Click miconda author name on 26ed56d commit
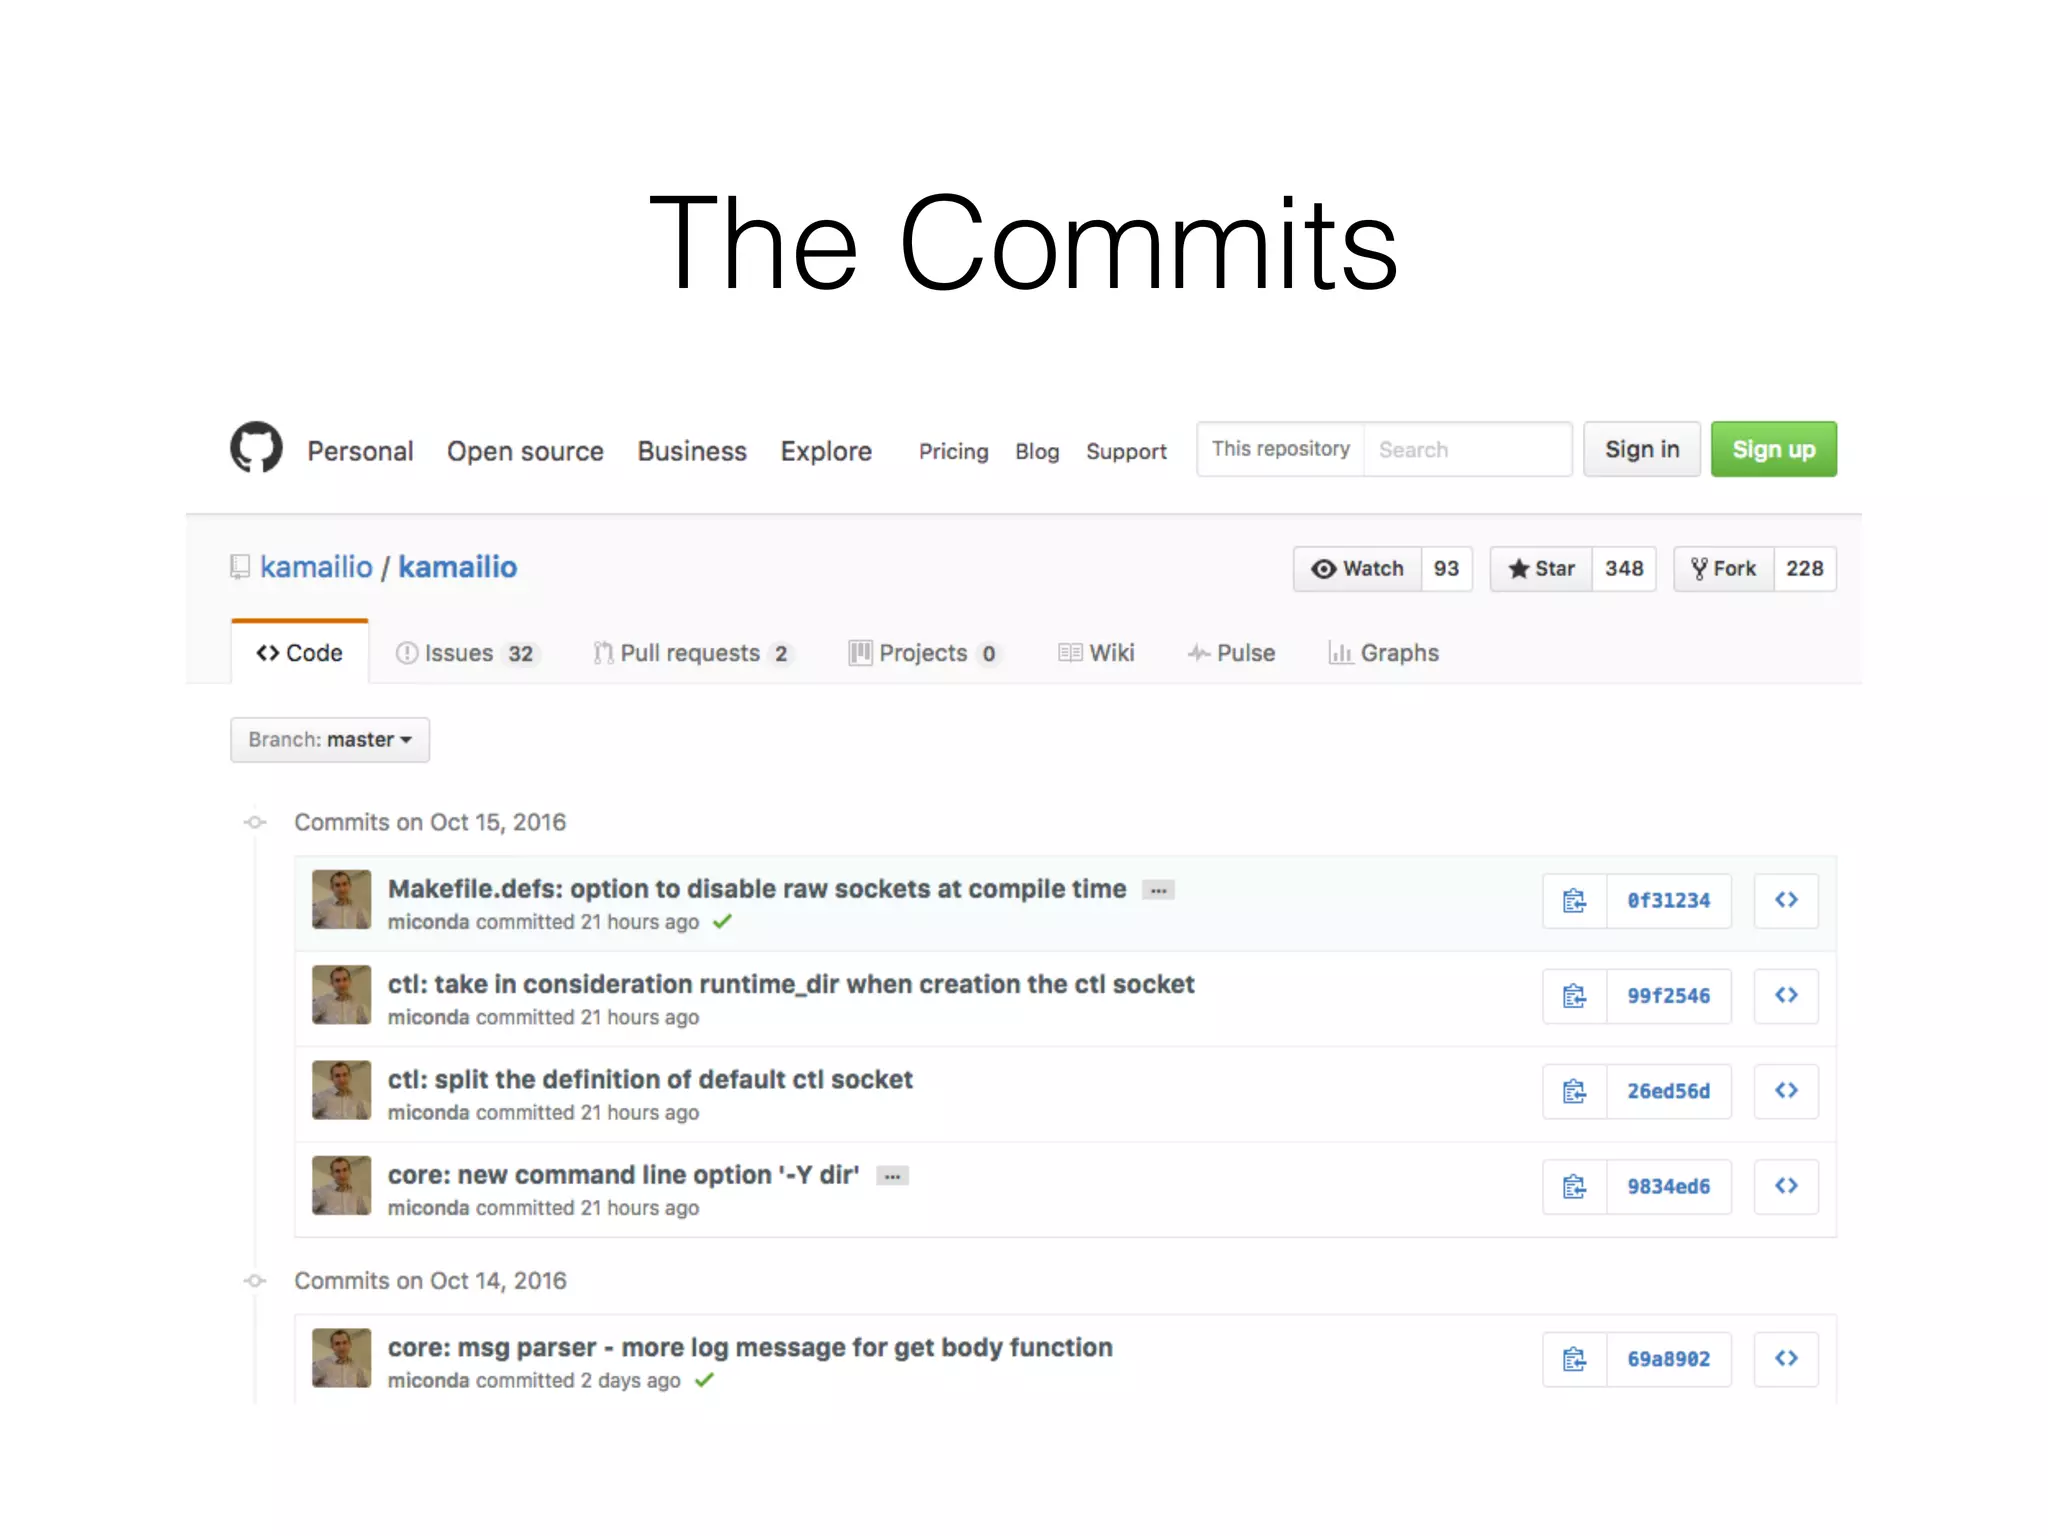The image size is (2048, 1536). pos(428,1113)
